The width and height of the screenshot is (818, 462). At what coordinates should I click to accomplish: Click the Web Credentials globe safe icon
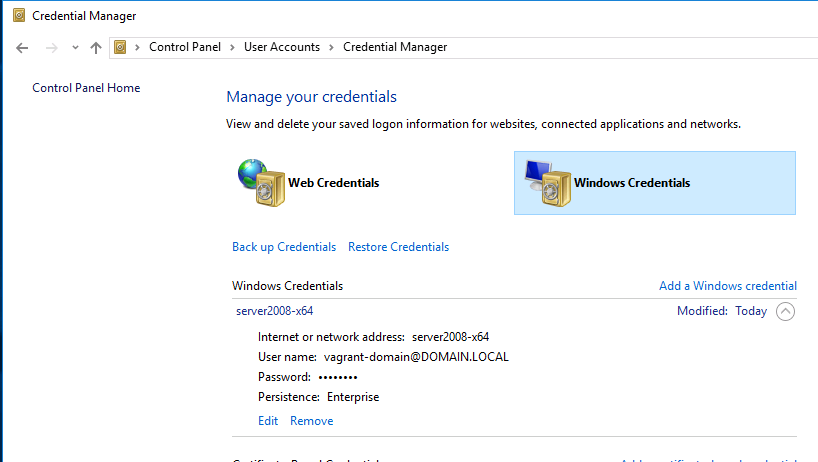click(x=261, y=183)
